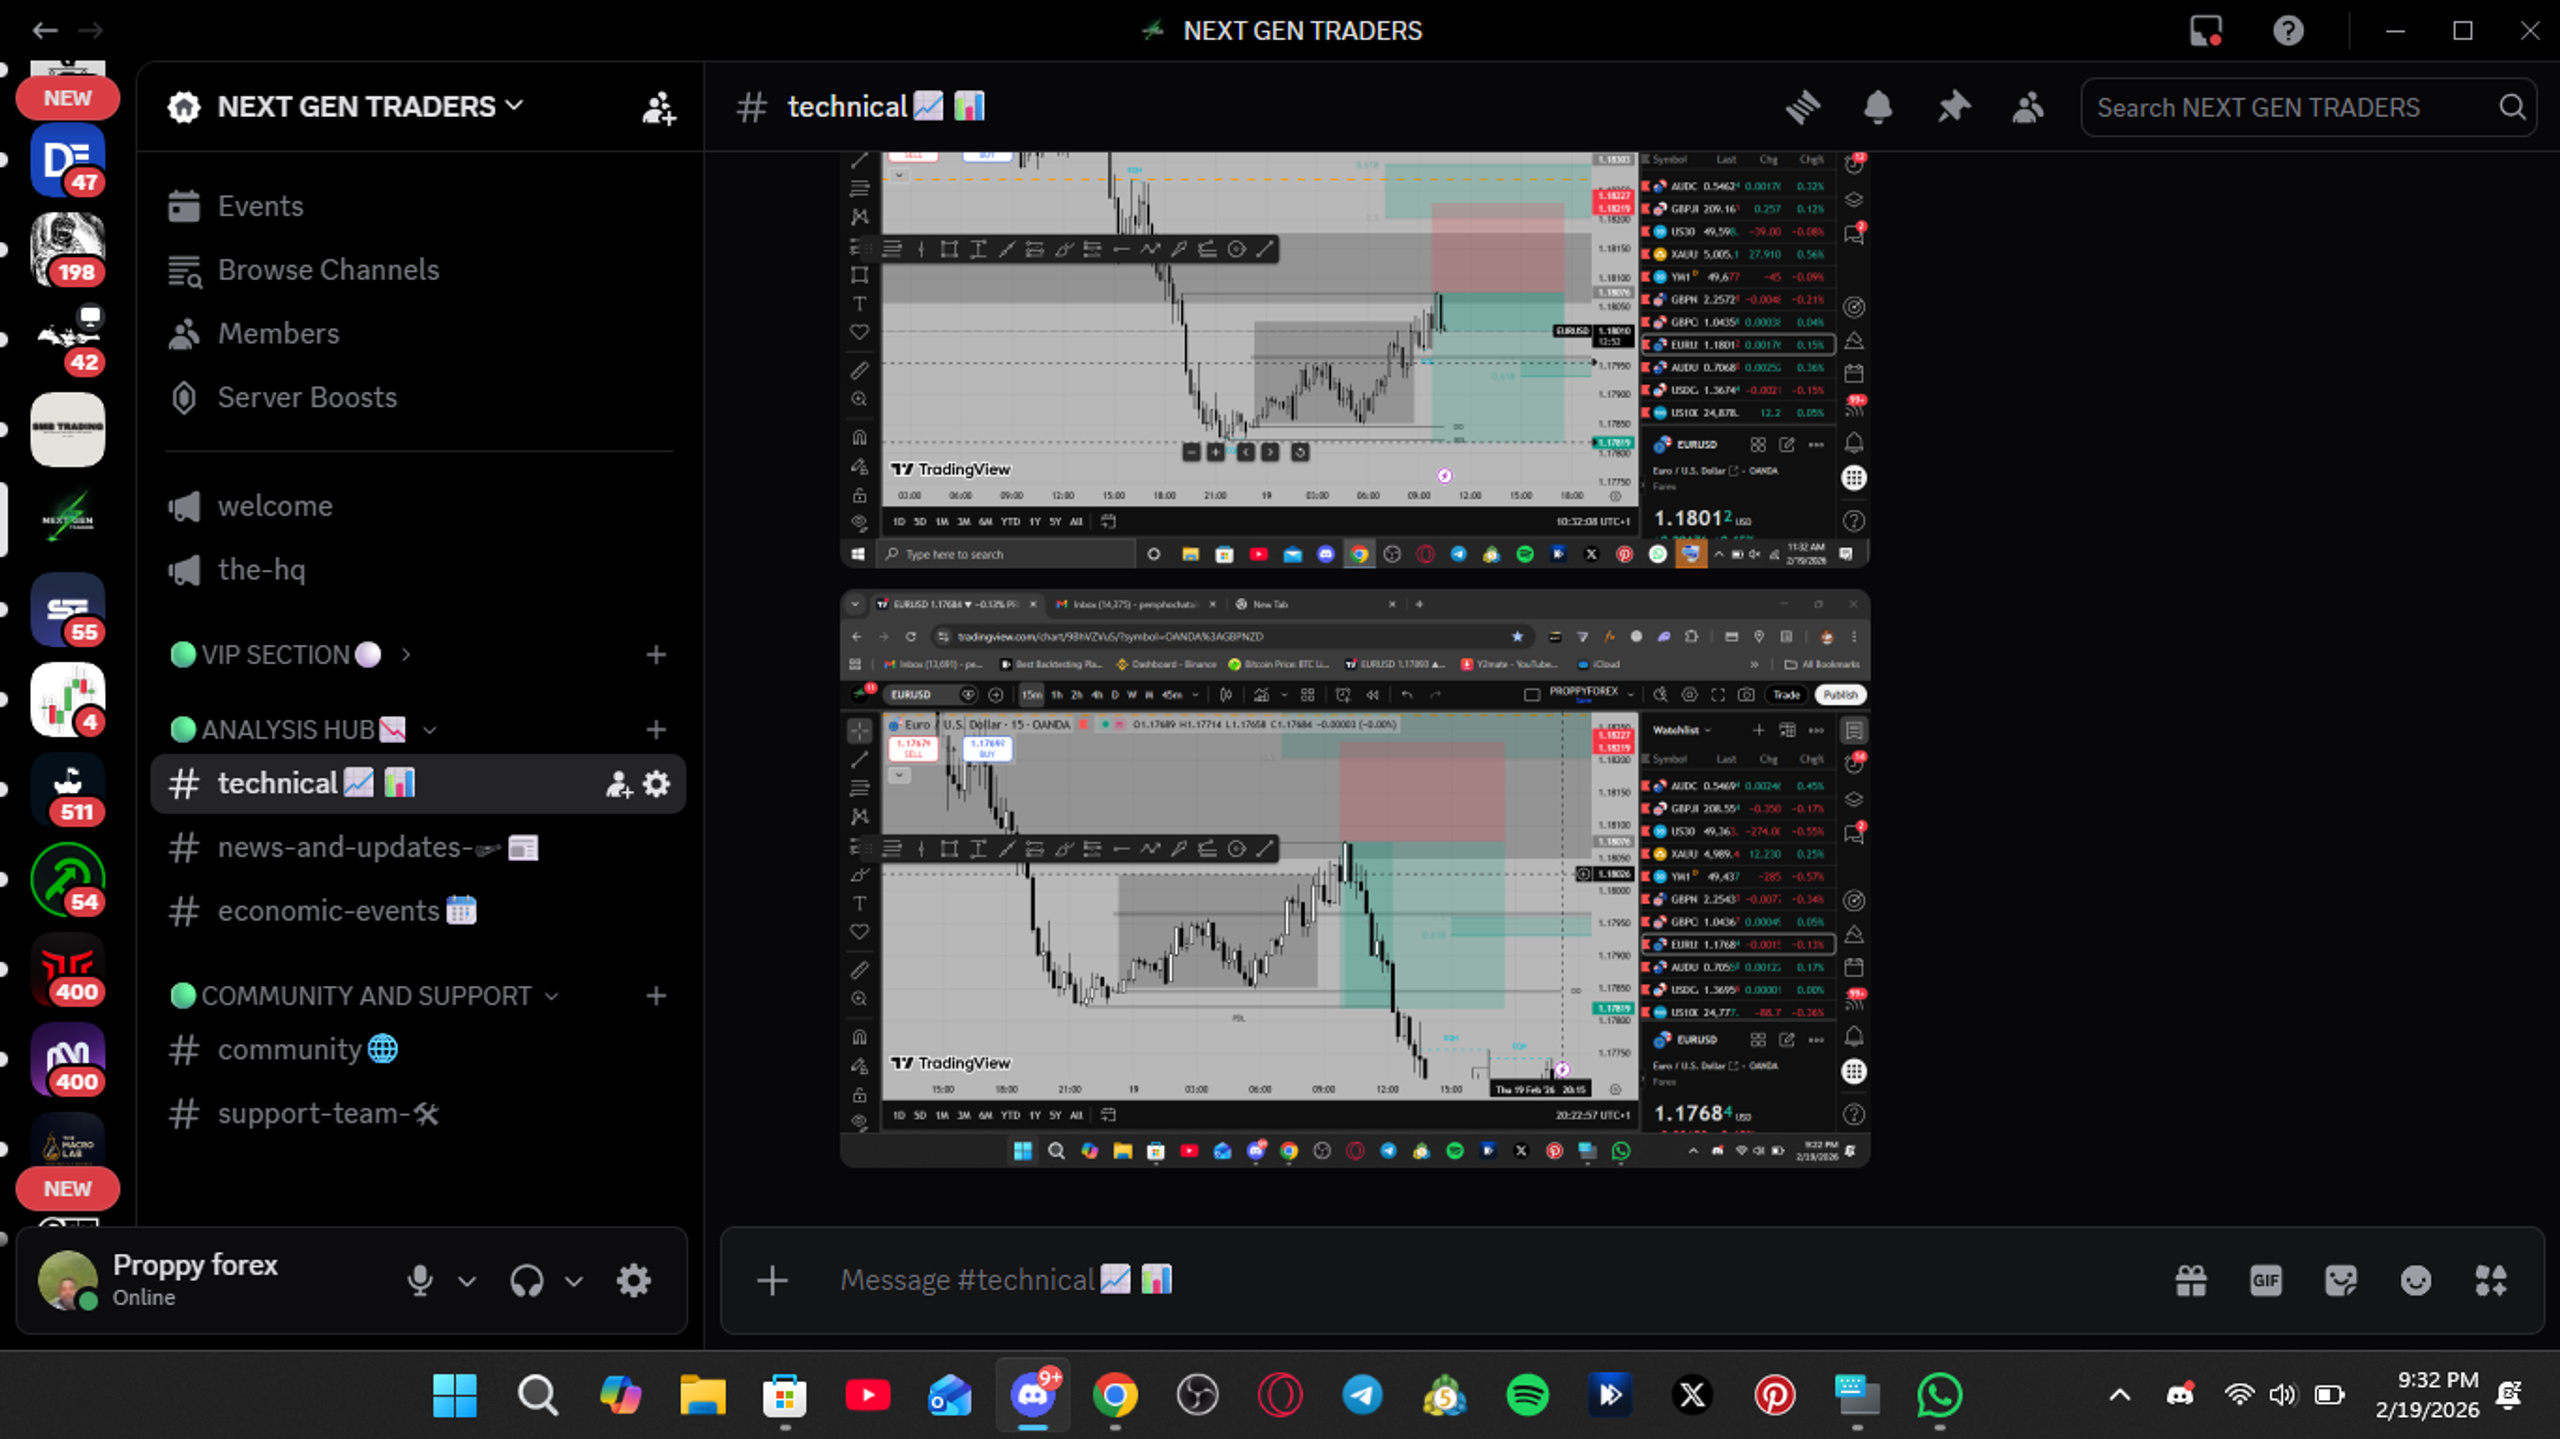Show the member list icon

2028,107
